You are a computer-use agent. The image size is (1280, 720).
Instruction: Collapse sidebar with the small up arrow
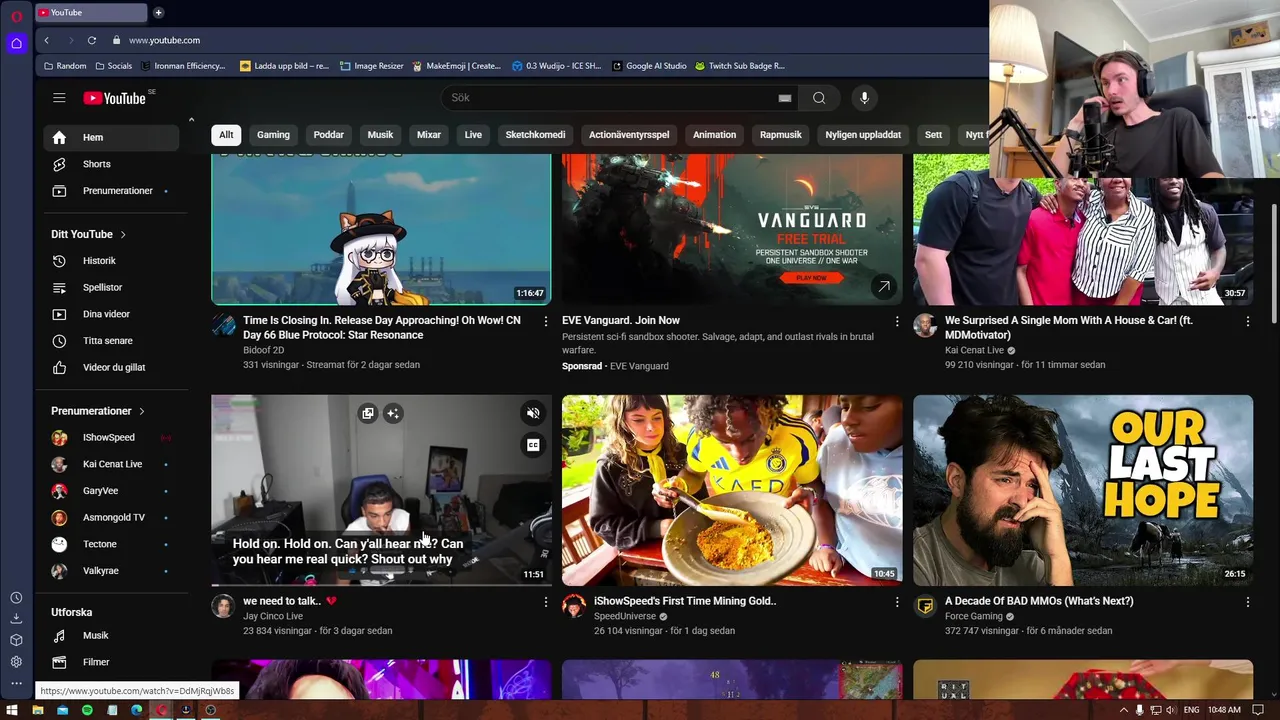click(x=191, y=120)
